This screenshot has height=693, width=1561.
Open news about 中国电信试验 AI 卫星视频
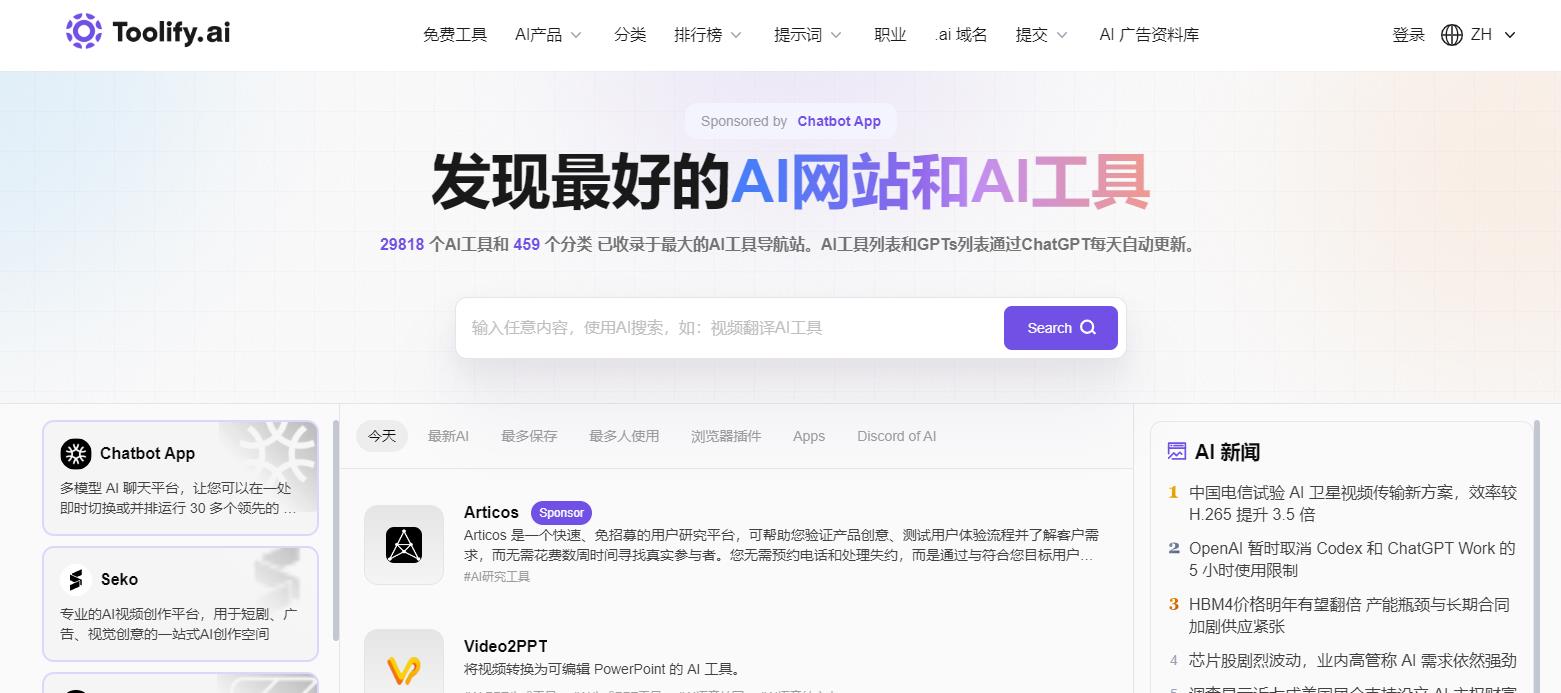[x=1353, y=503]
